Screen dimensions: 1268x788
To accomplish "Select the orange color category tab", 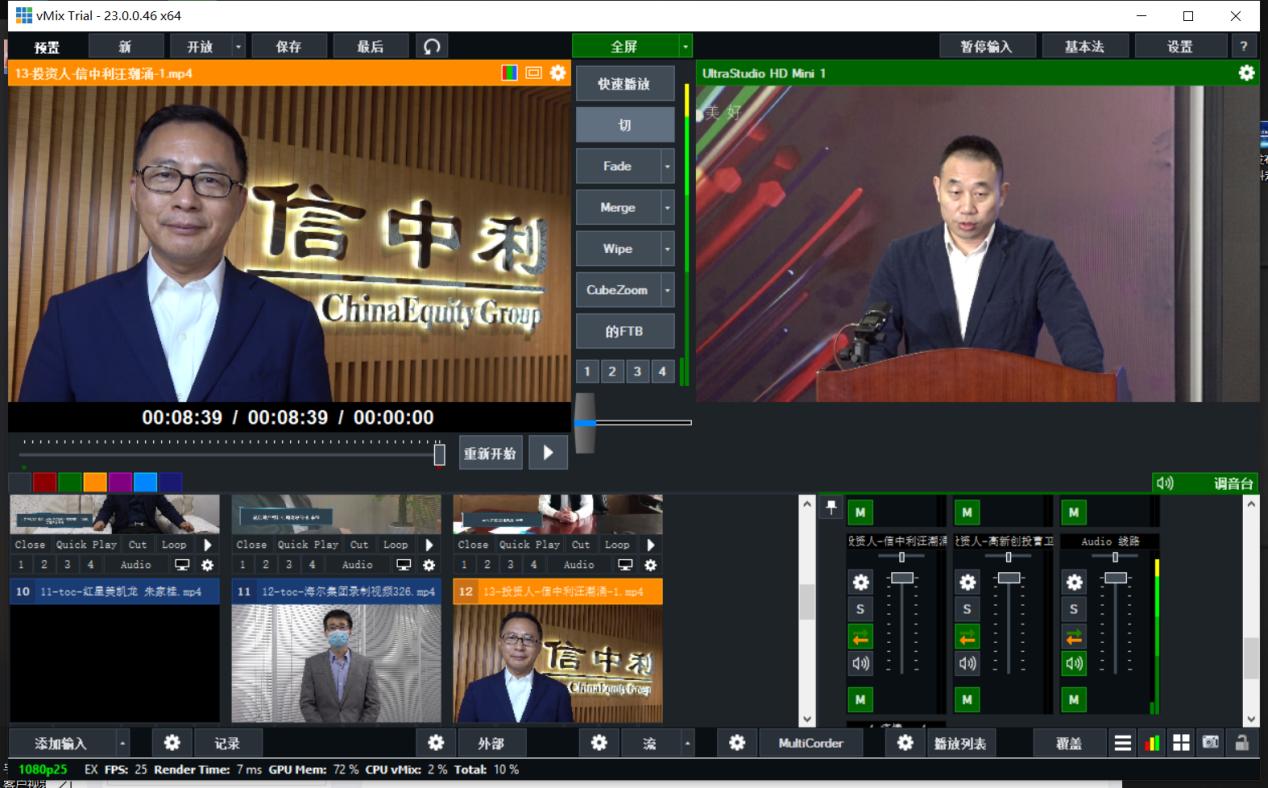I will 95,482.
